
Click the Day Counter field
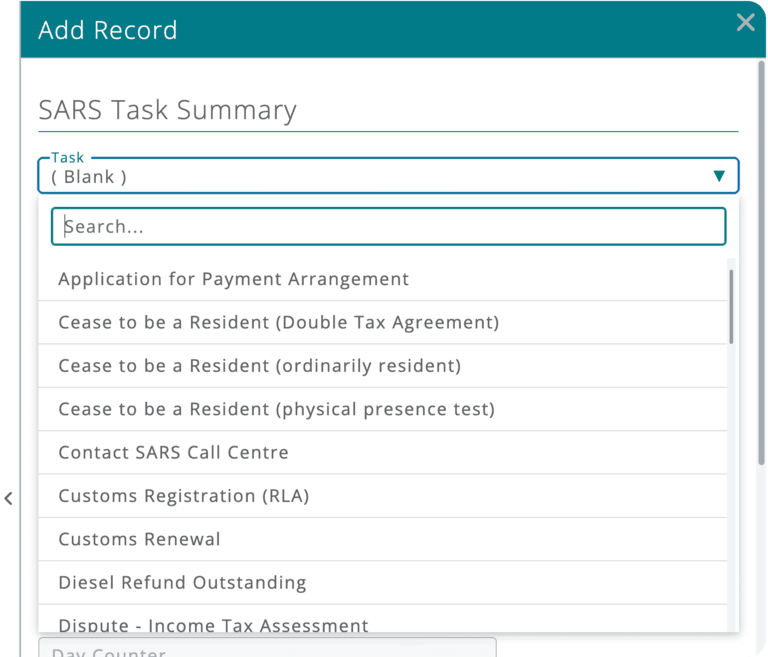(x=267, y=650)
